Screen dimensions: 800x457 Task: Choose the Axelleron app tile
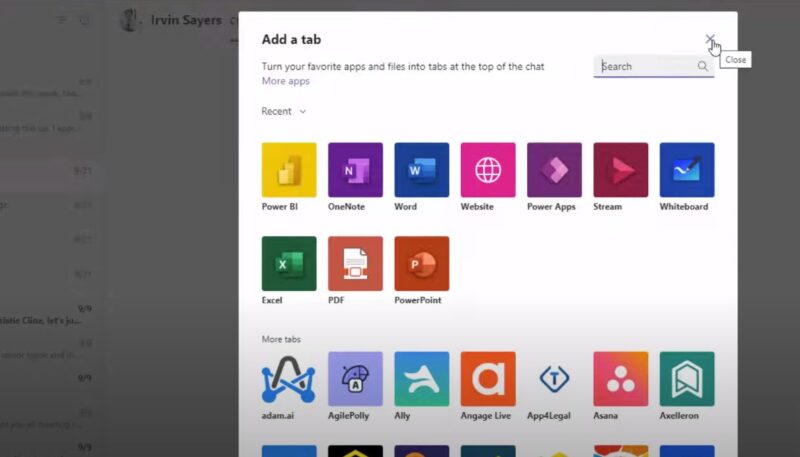coord(687,379)
